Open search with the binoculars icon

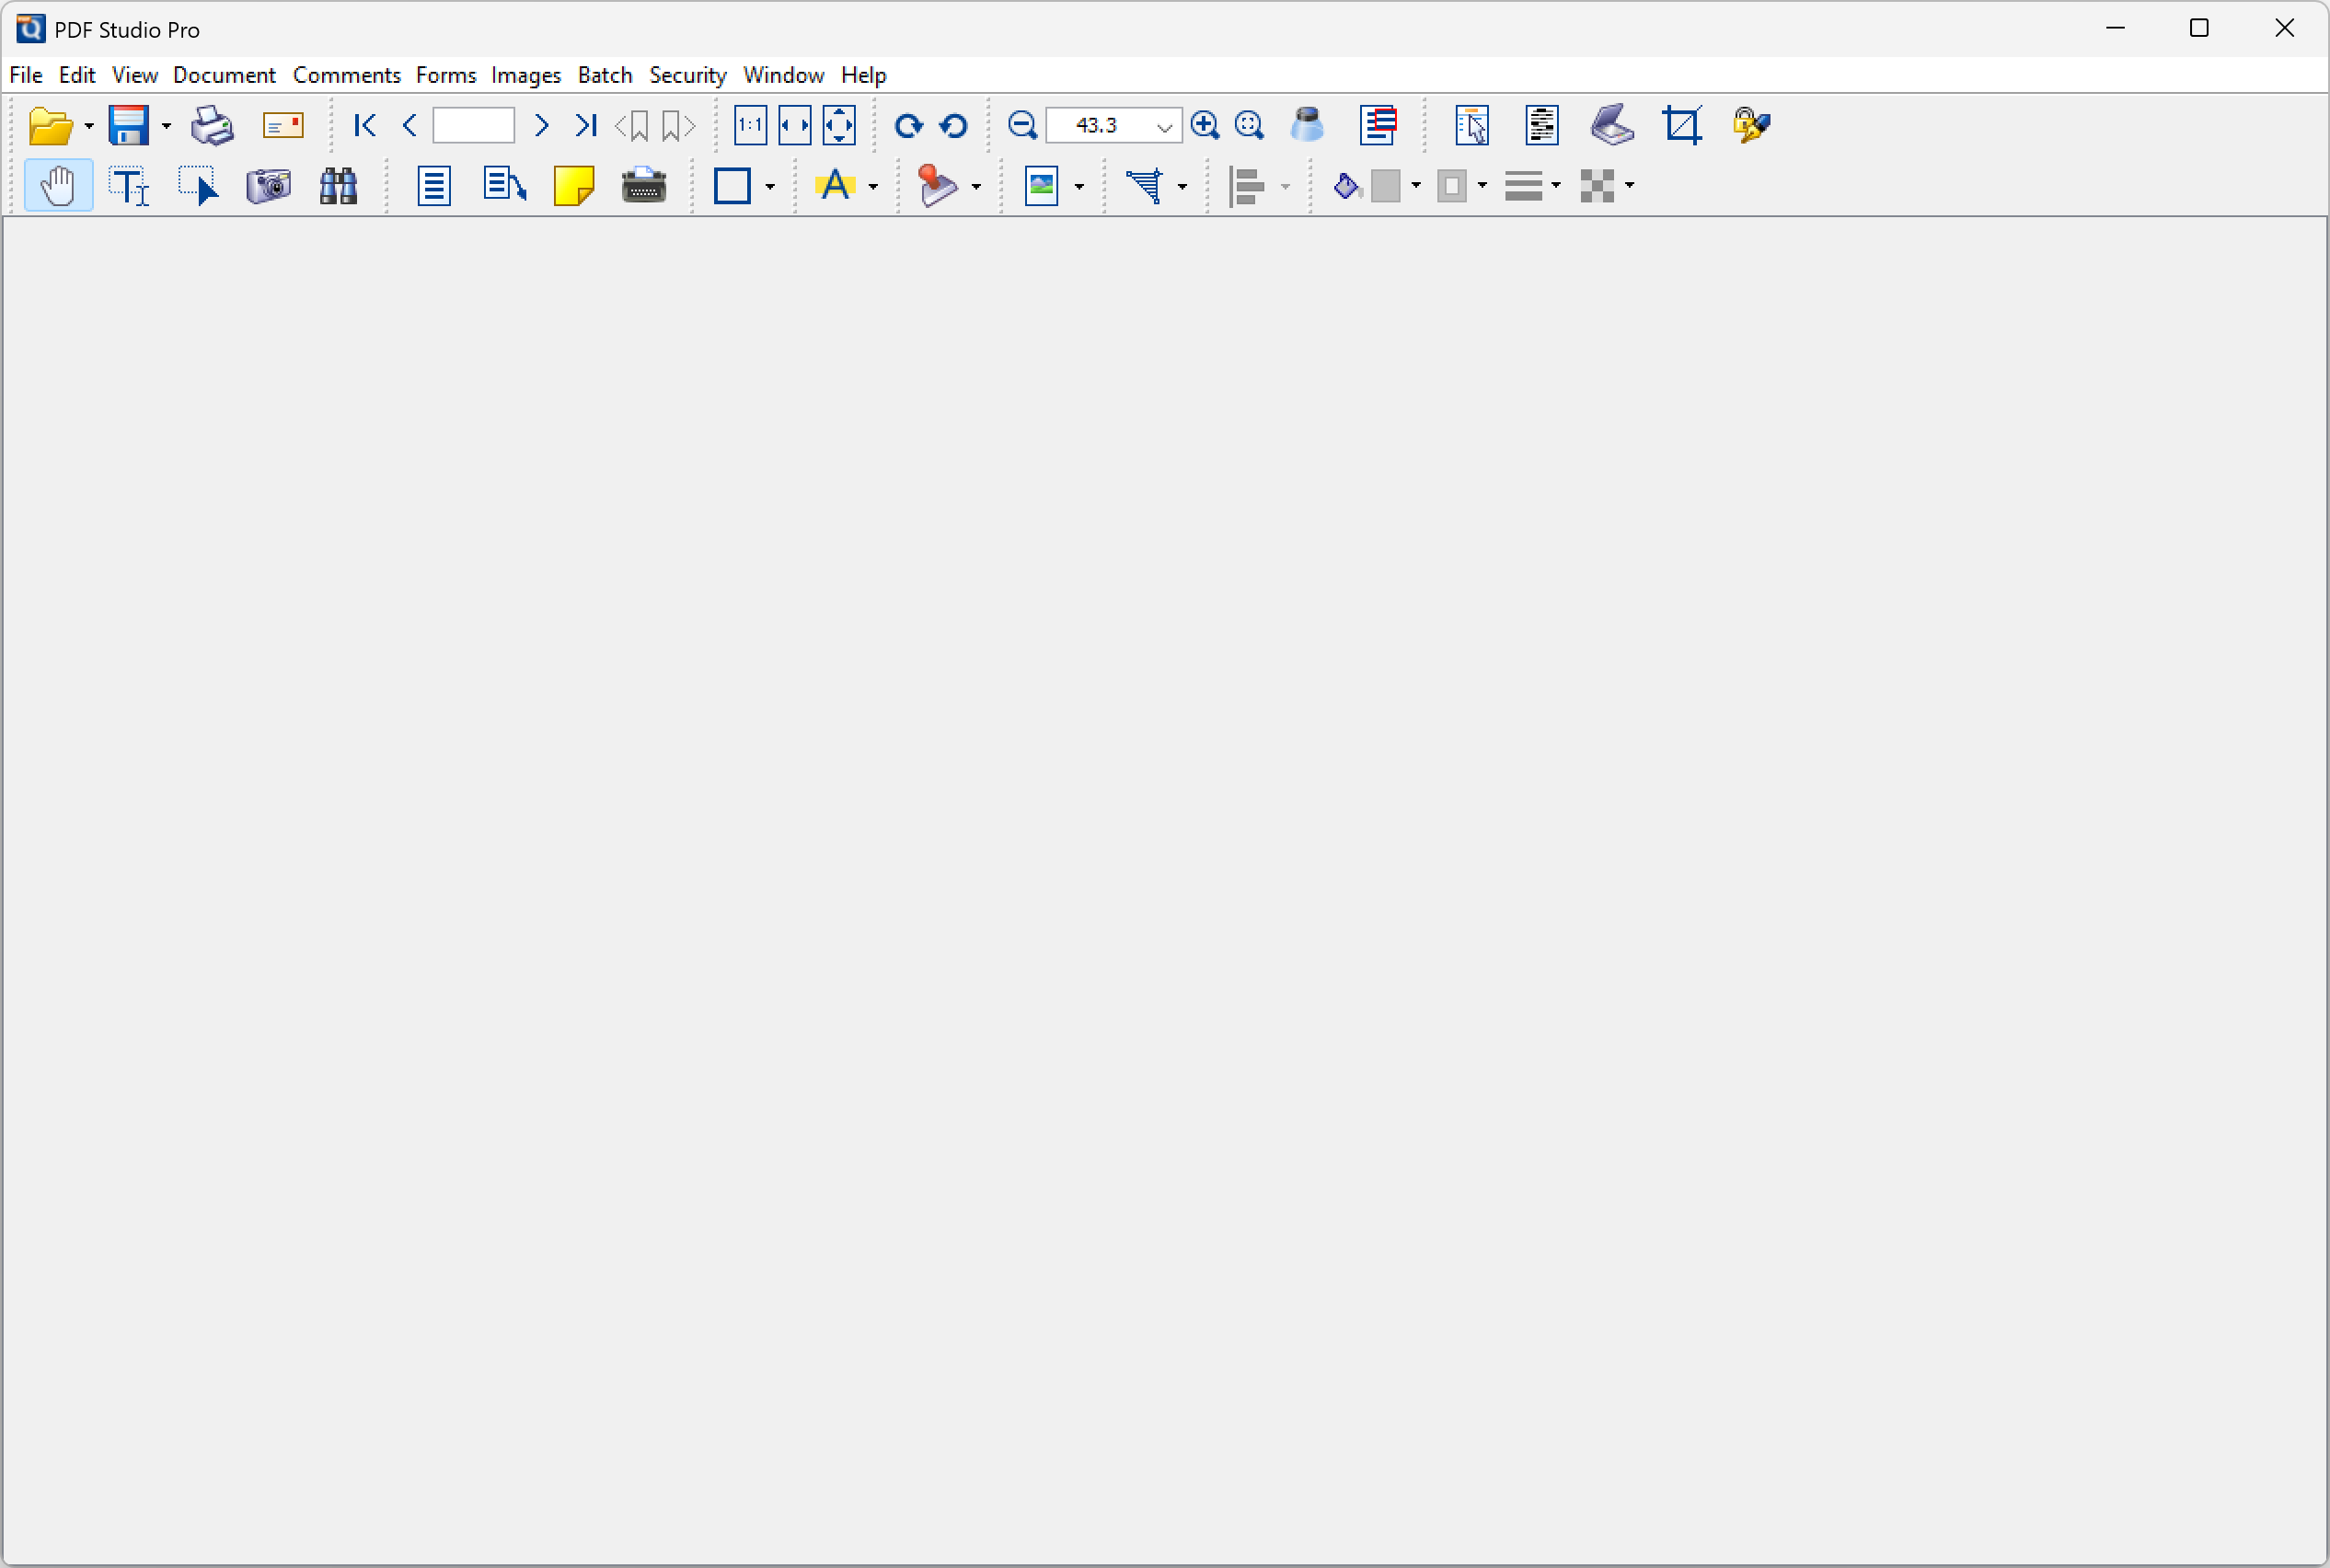(338, 186)
